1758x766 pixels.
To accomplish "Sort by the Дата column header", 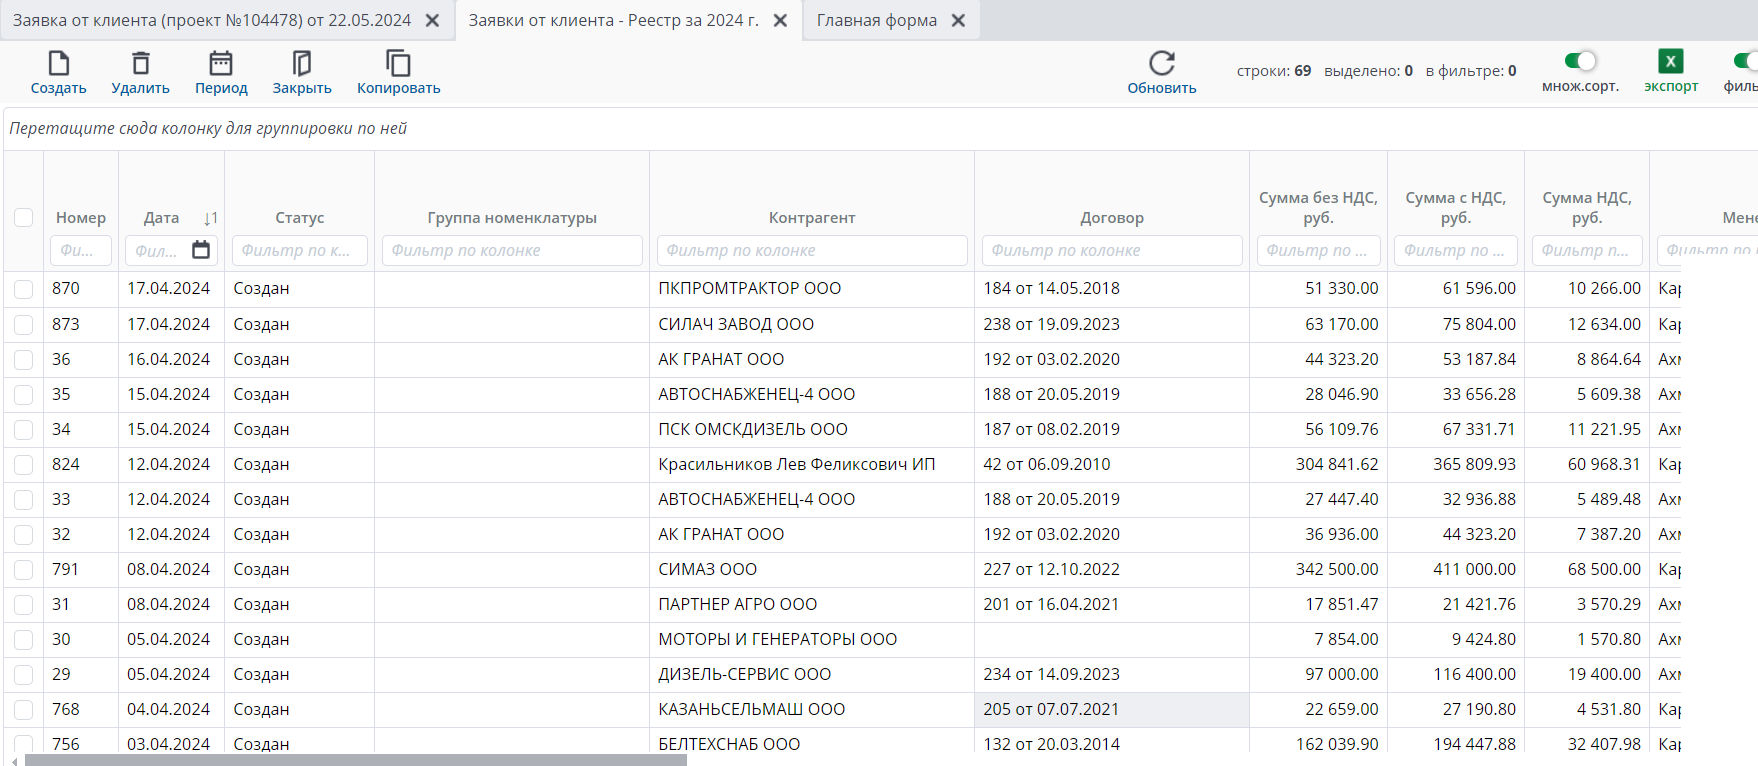I will click(x=162, y=218).
